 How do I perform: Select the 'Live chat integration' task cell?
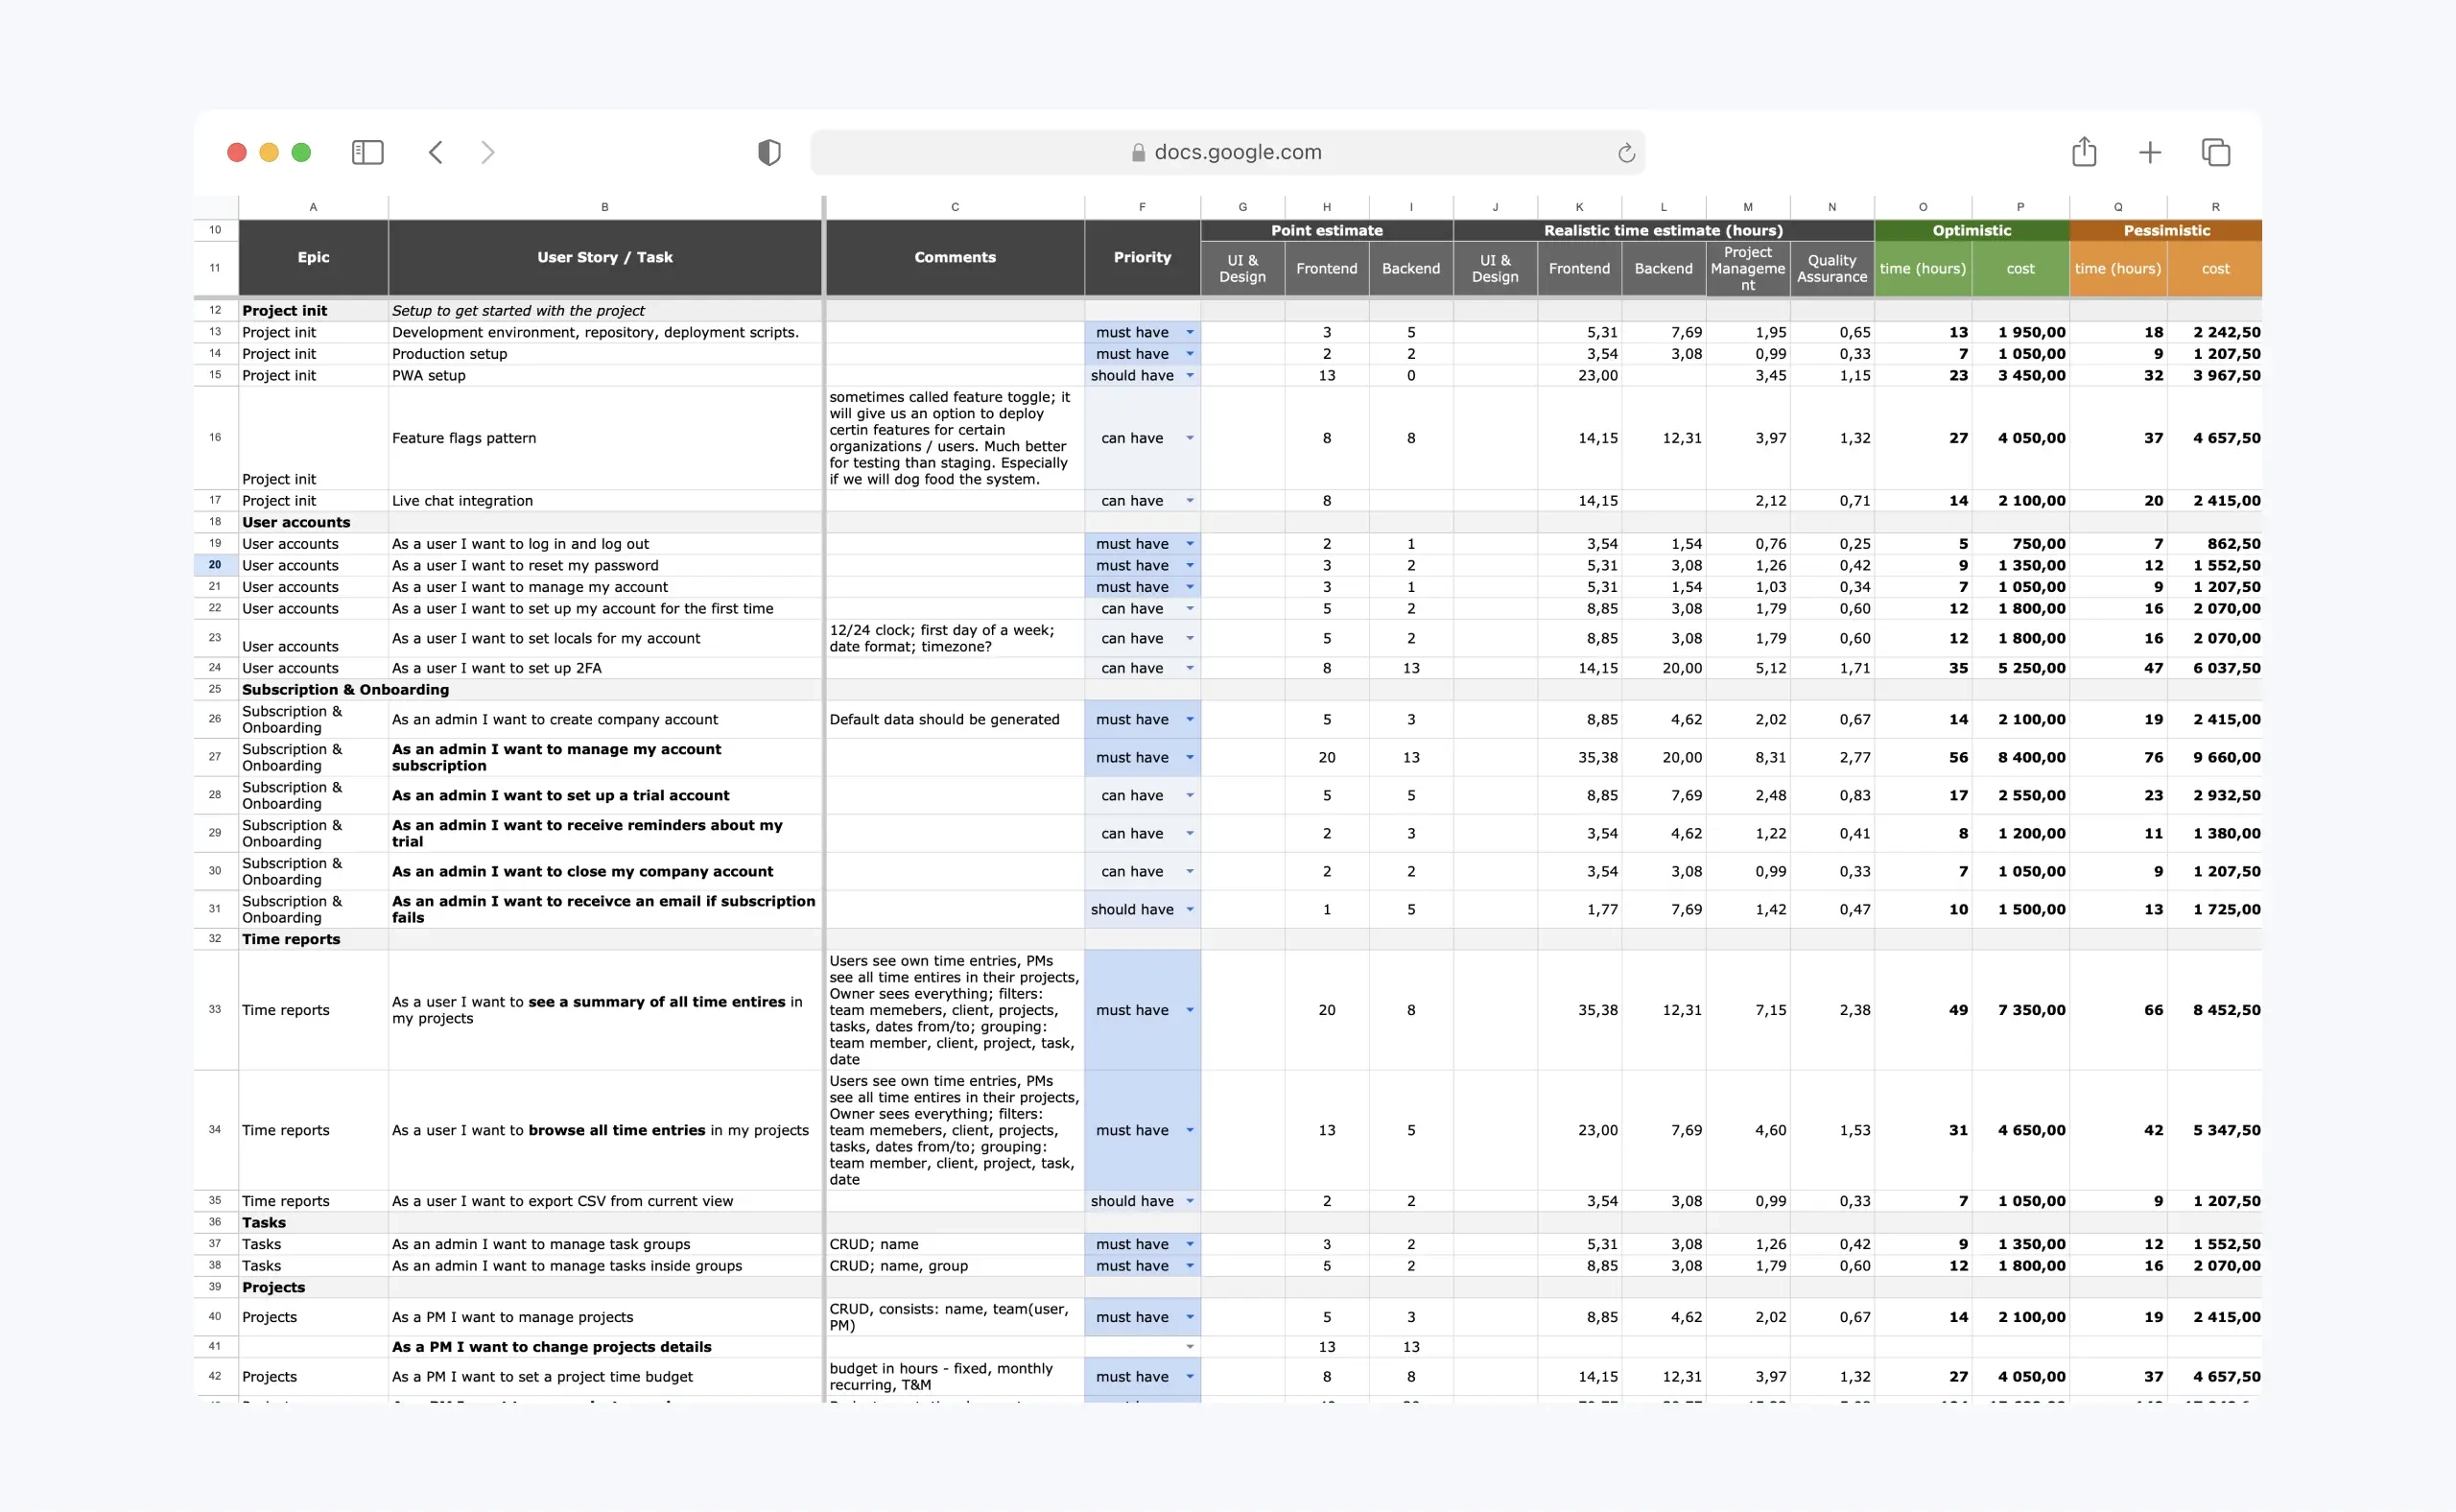click(x=604, y=501)
